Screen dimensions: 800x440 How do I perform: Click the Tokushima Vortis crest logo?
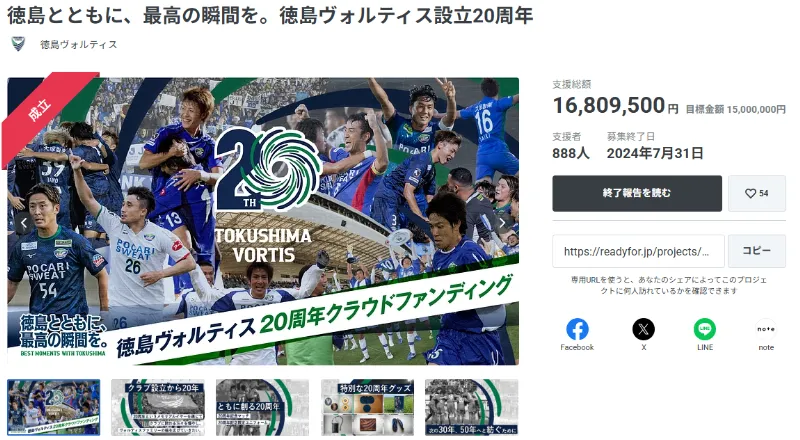[18, 44]
